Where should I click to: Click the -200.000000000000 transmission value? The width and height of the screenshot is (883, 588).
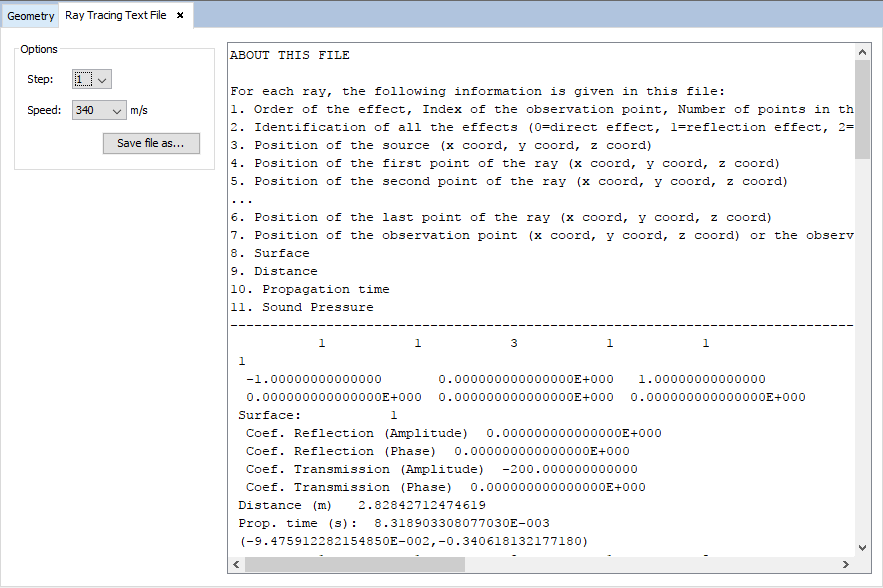click(569, 469)
